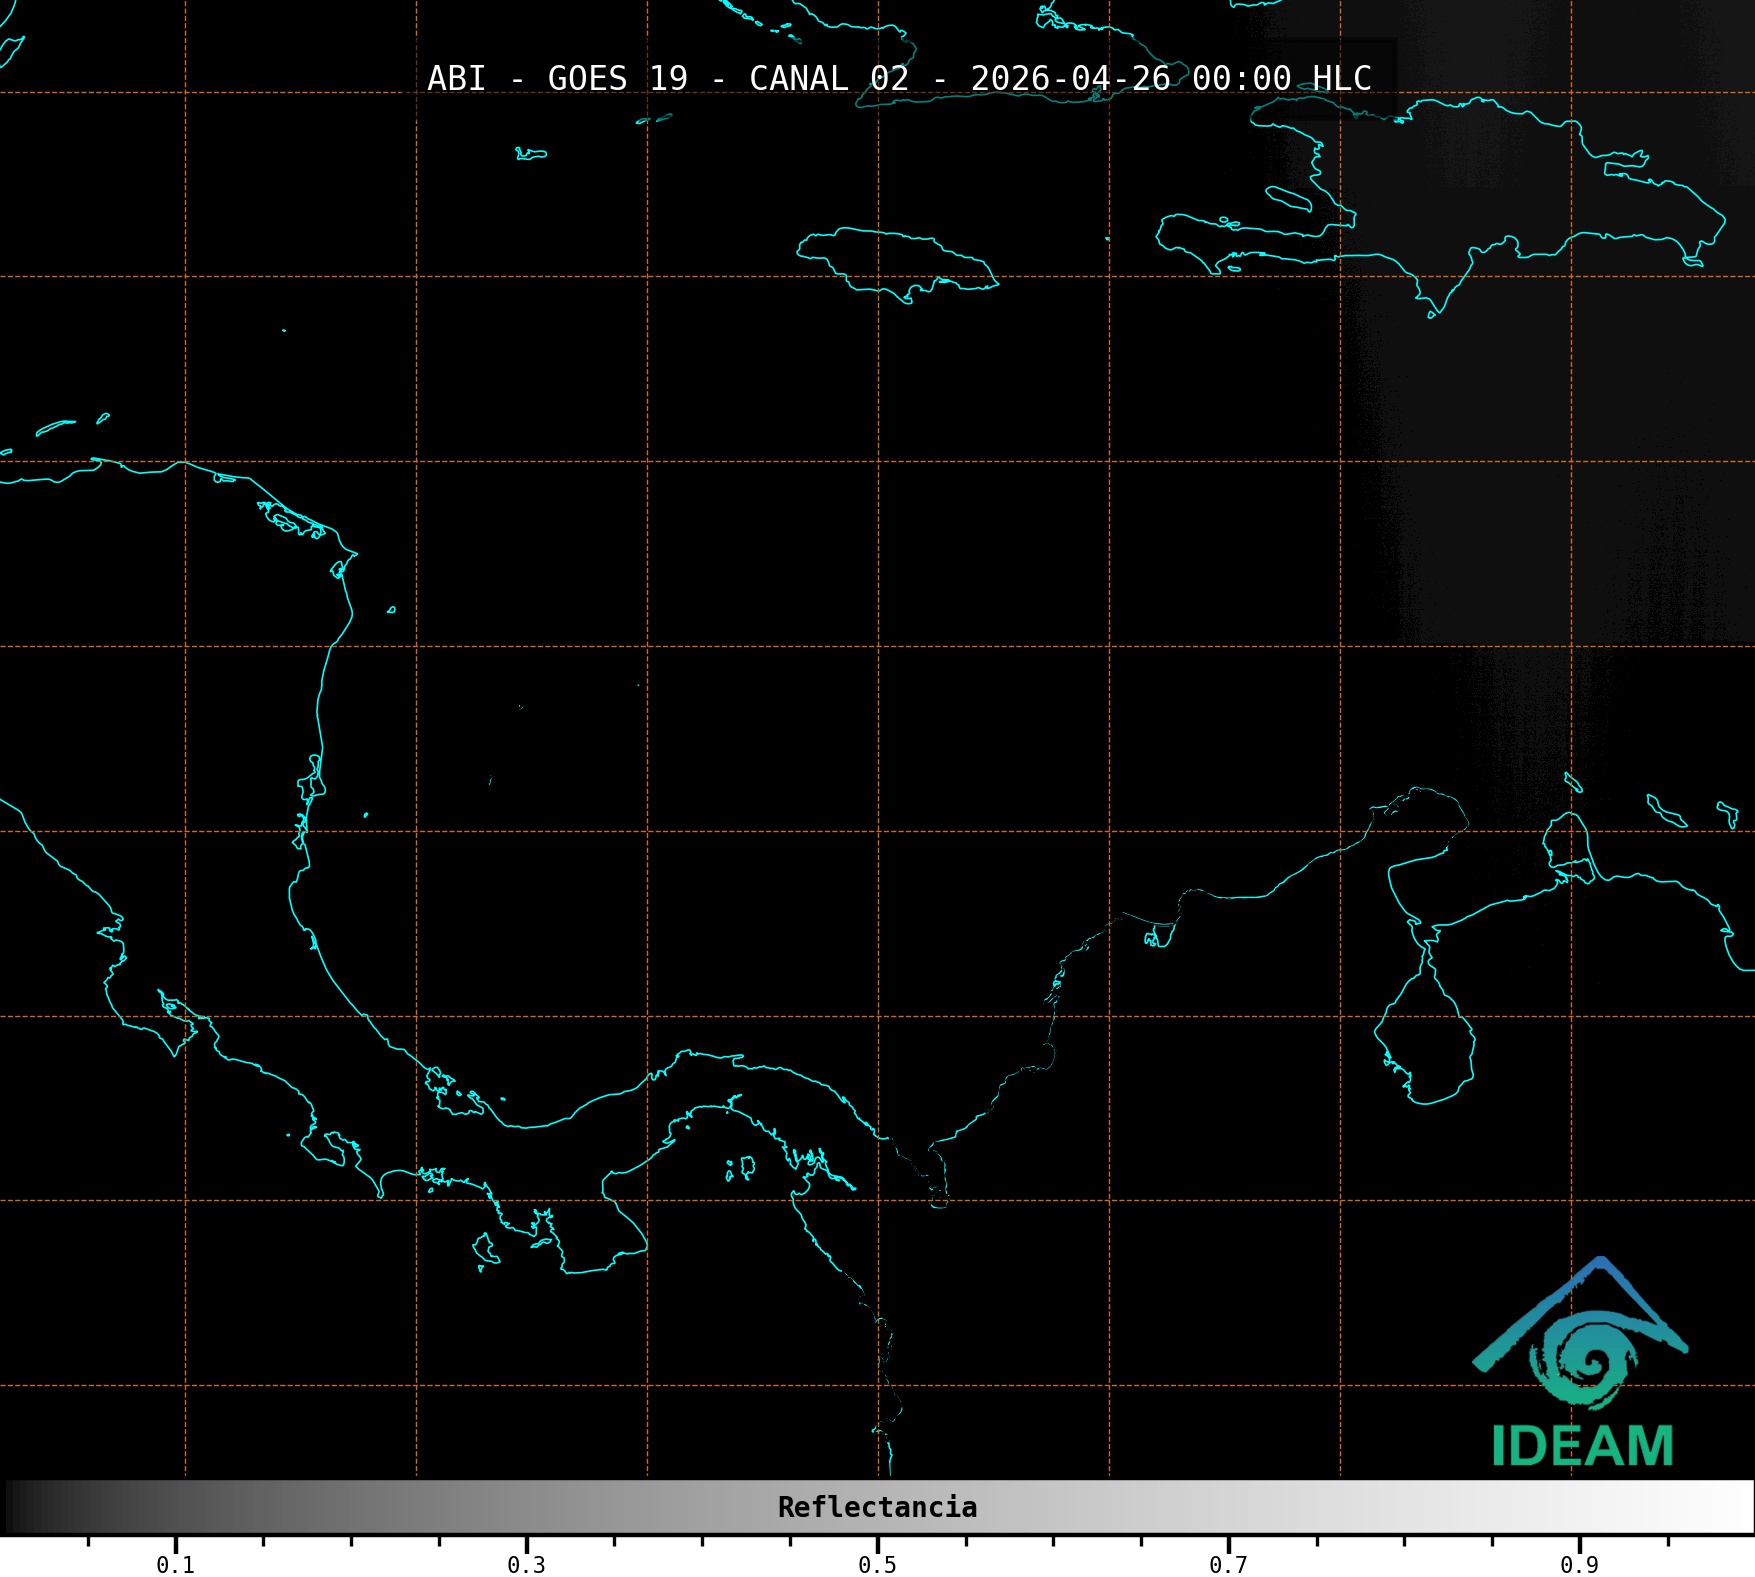
Task: Click the 0.3 tick label on colorbar
Action: 526,1565
